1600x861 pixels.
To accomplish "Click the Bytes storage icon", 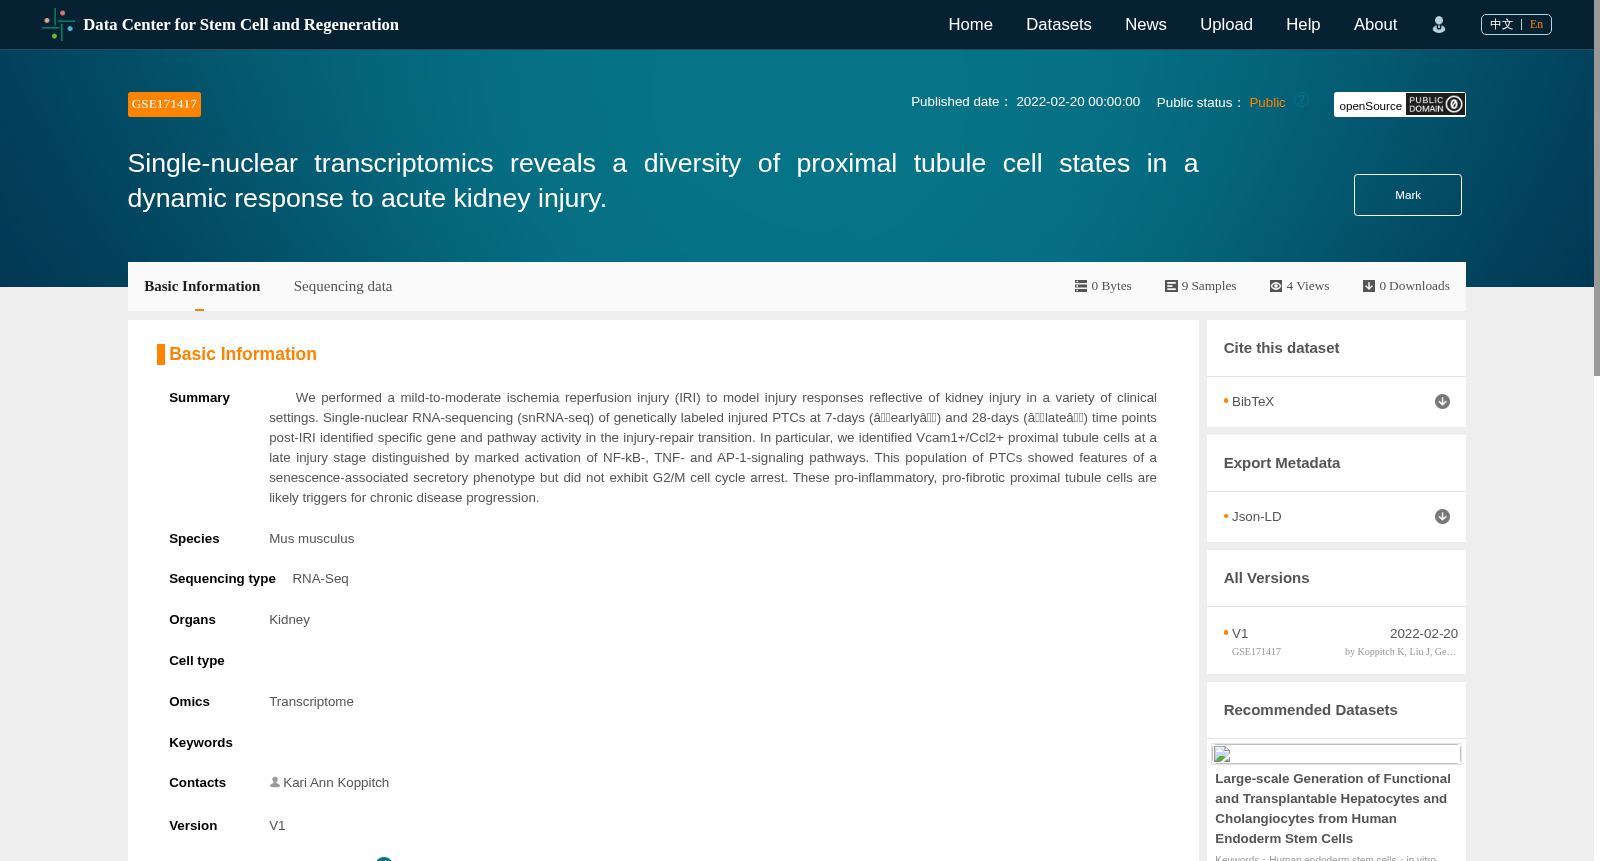I will (x=1080, y=286).
